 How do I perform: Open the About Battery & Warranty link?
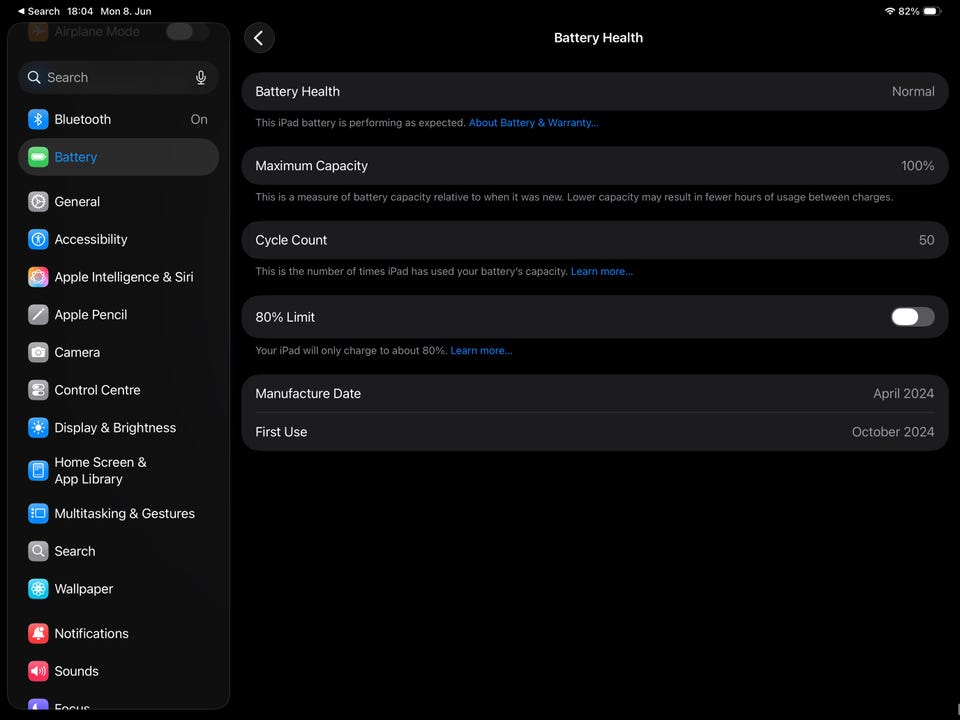coord(533,123)
